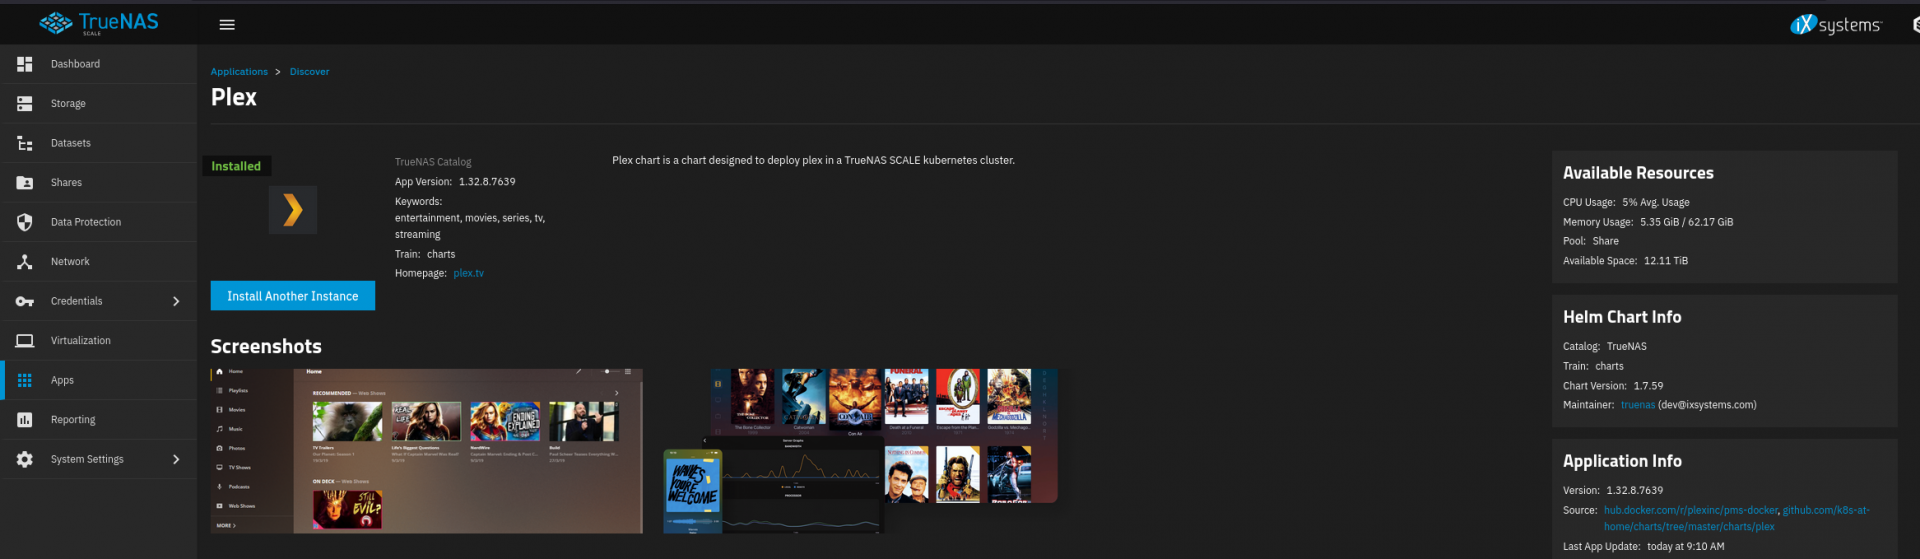Image resolution: width=1920 pixels, height=559 pixels.
Task: Click the Data Protection shield icon
Action: tap(25, 222)
